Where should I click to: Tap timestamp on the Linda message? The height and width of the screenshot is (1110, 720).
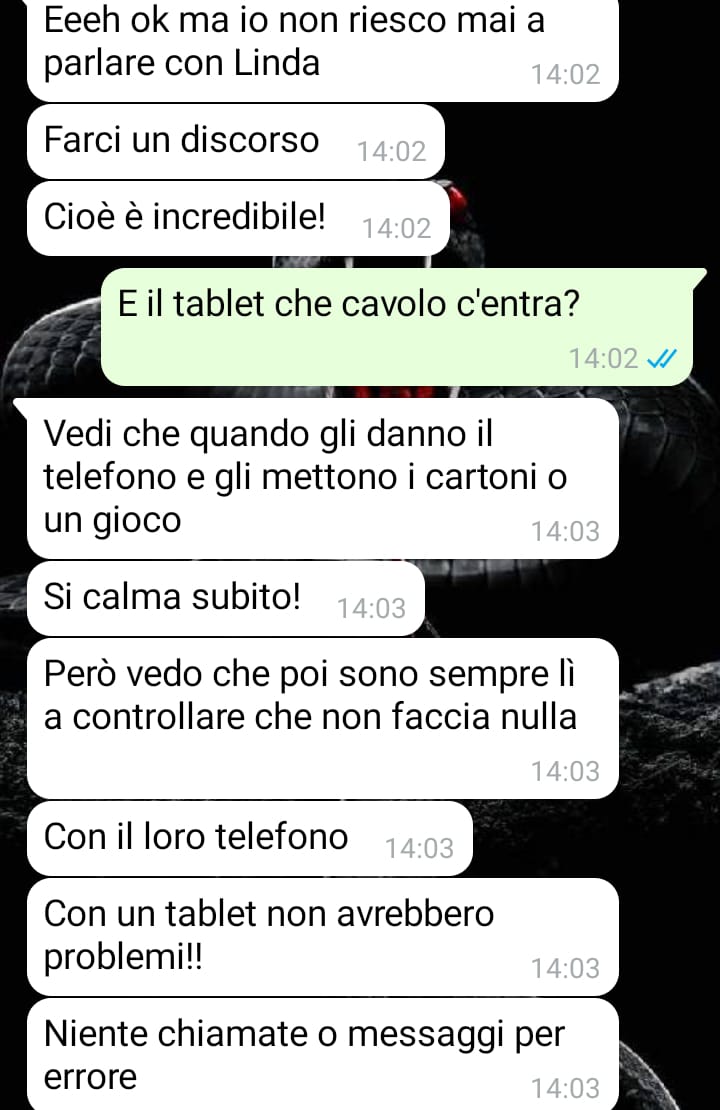point(566,74)
